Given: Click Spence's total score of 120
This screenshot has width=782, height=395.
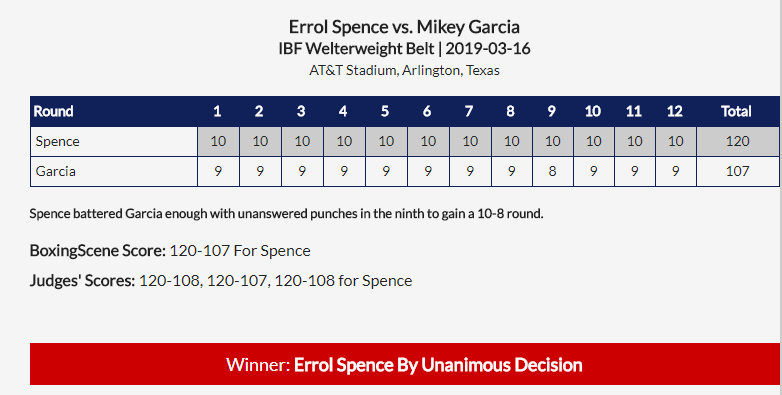Looking at the screenshot, I should click(737, 142).
